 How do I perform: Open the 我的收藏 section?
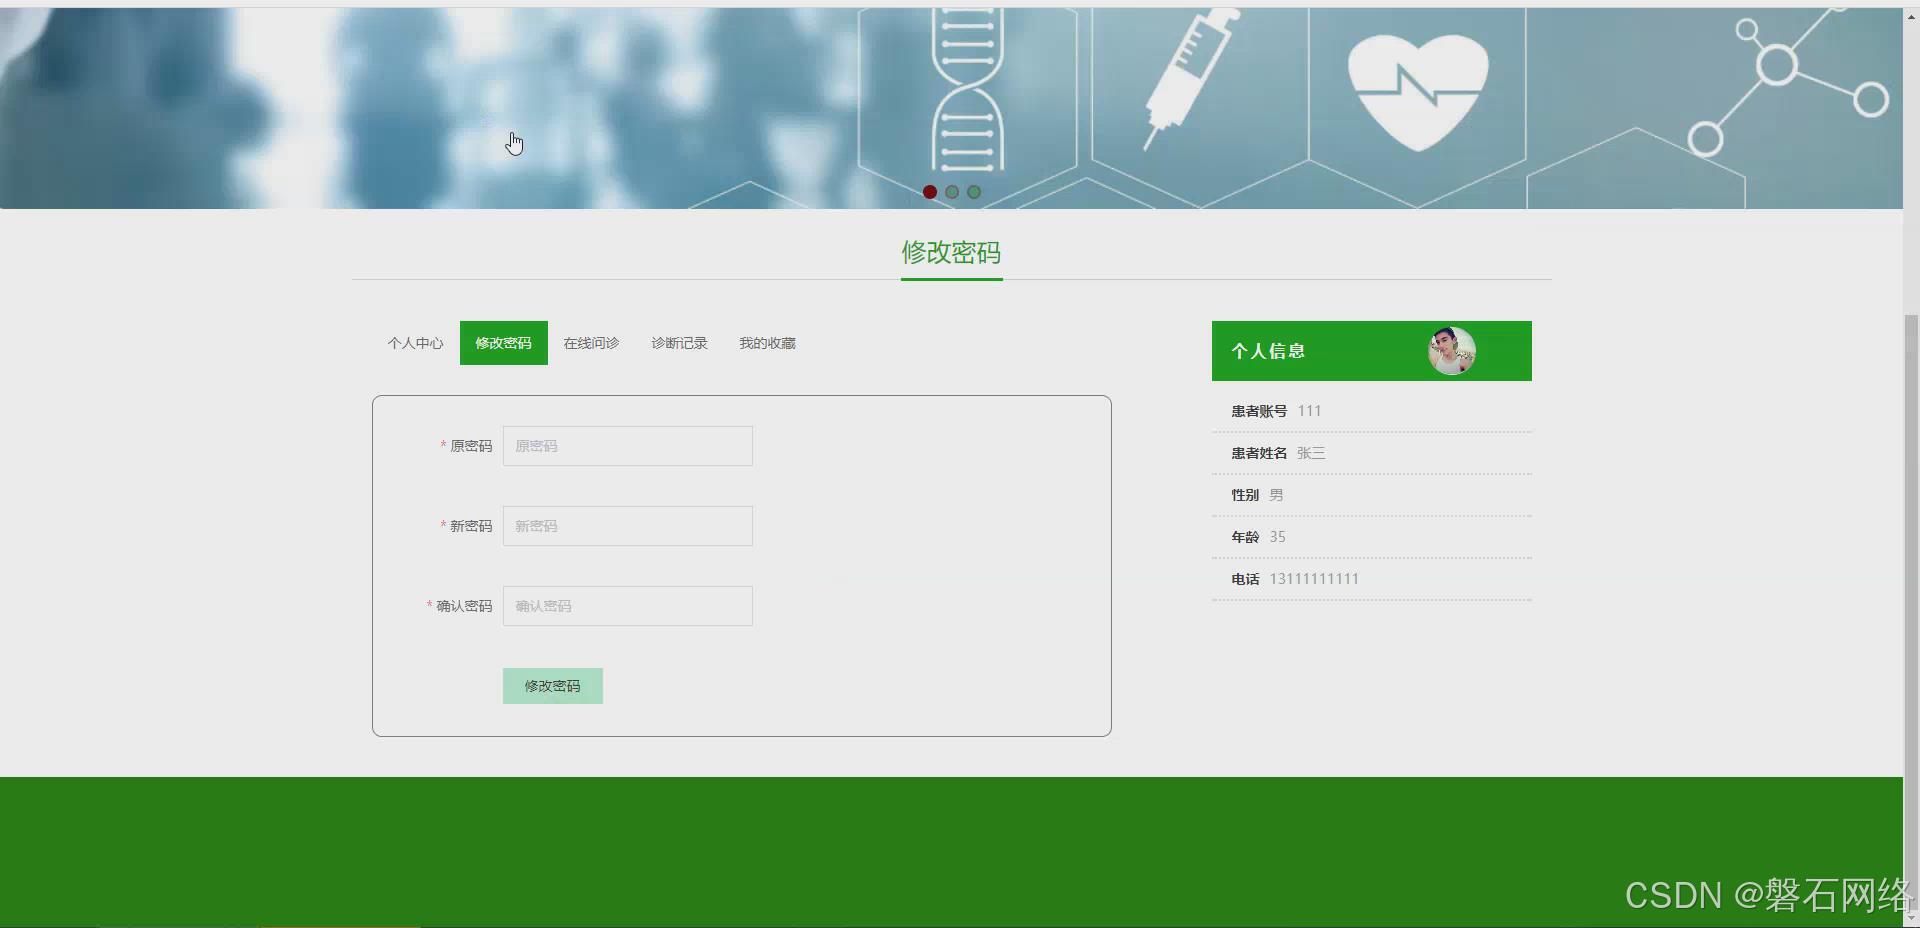(767, 343)
